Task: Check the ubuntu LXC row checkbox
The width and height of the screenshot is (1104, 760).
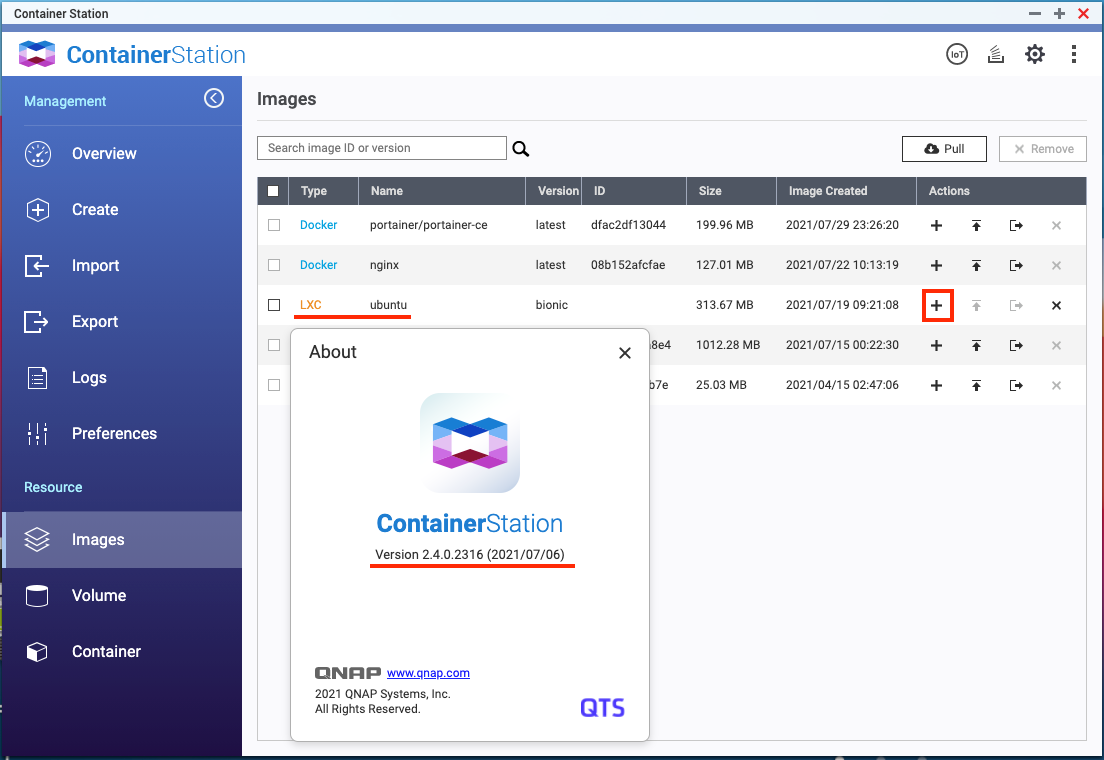Action: pyautogui.click(x=274, y=305)
